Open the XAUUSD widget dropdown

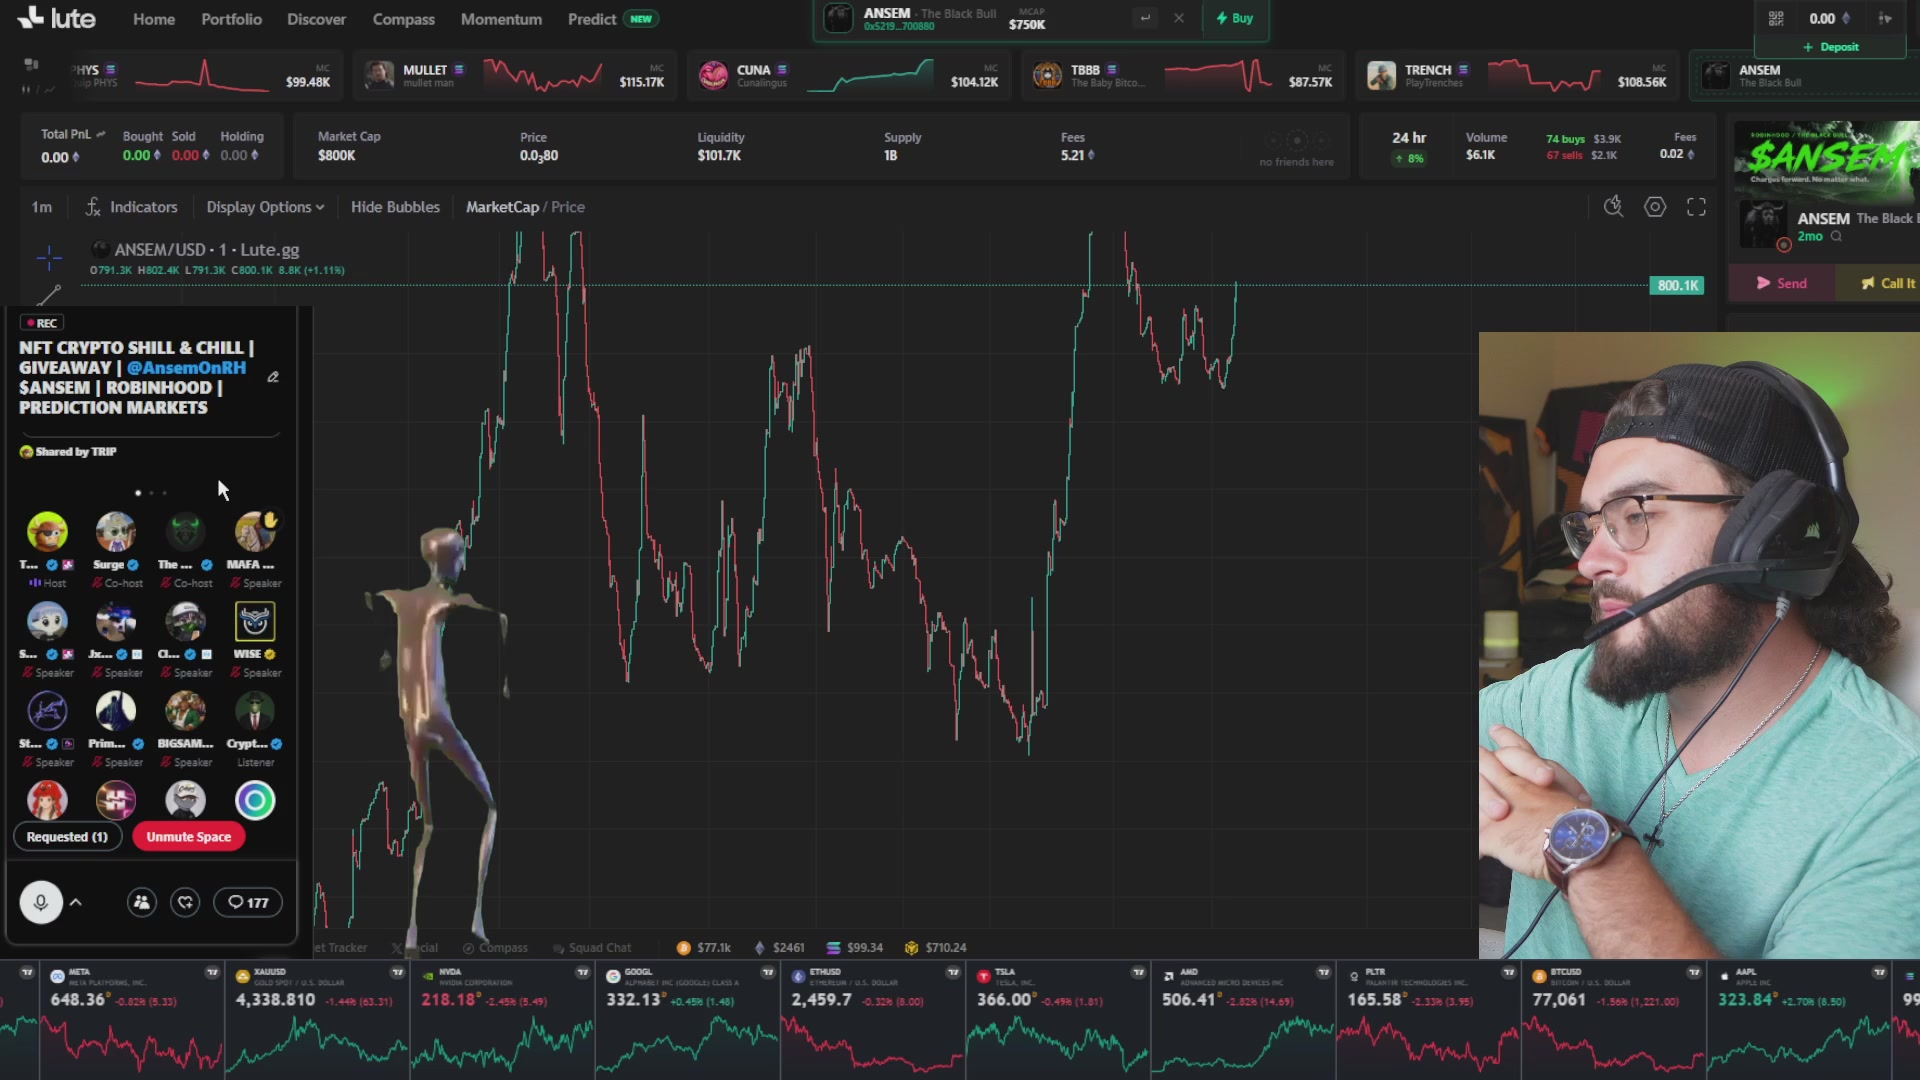tap(398, 972)
